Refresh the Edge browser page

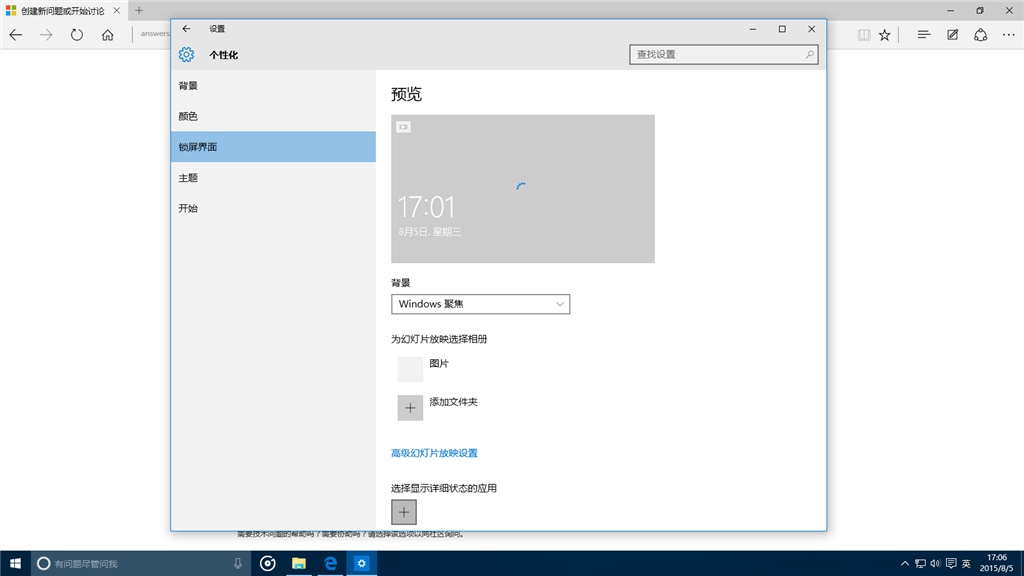(77, 35)
